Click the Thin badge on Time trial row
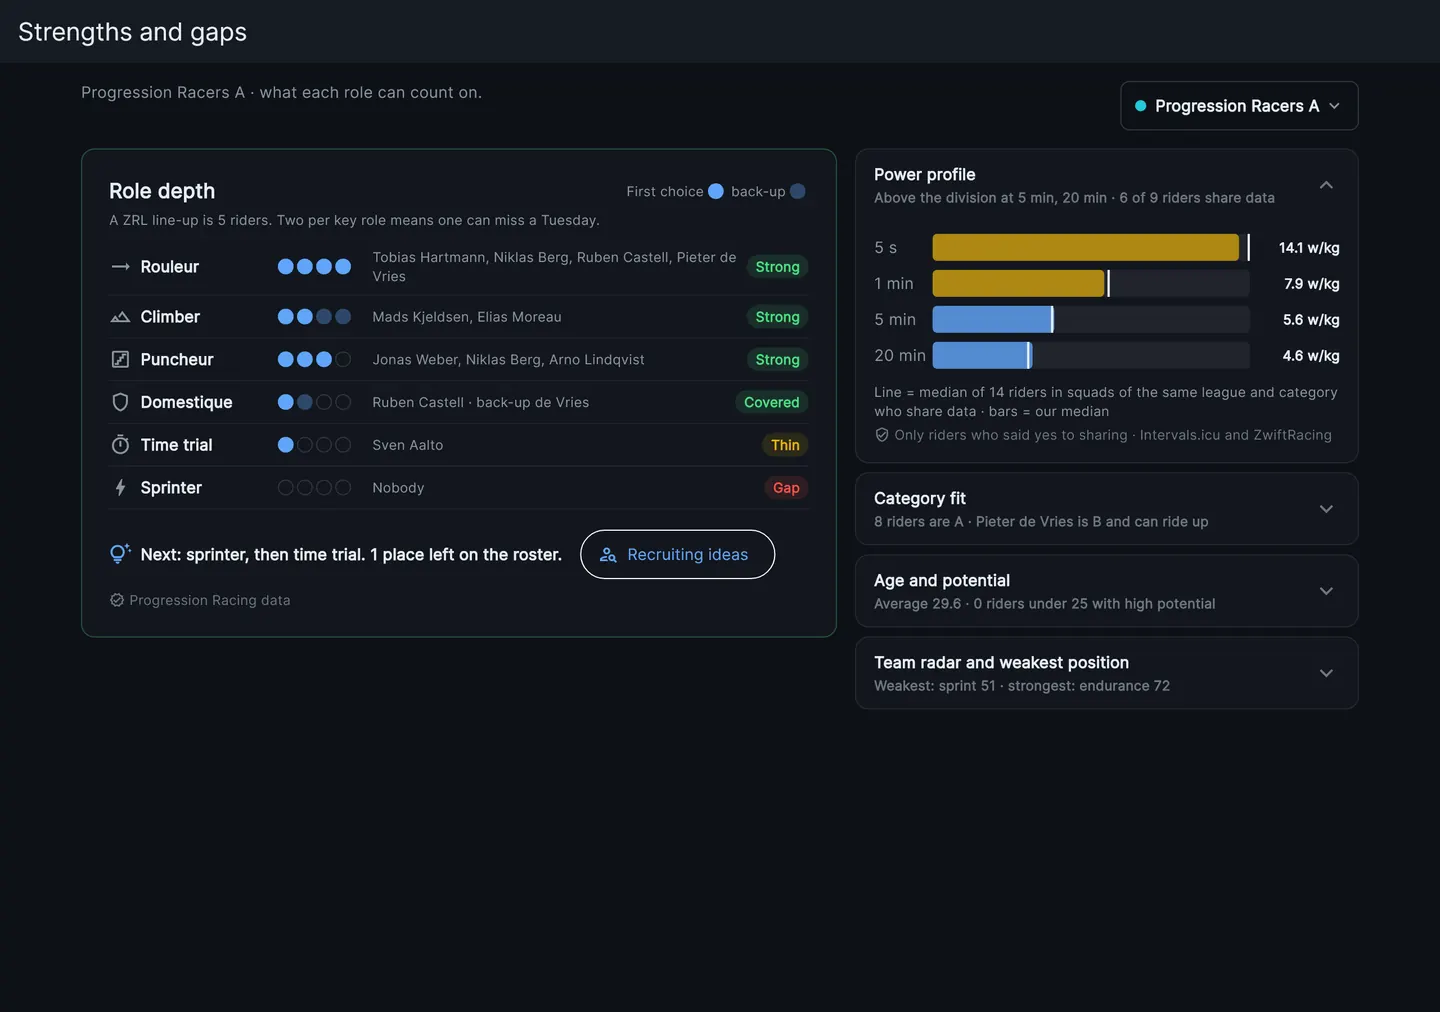 click(x=785, y=445)
